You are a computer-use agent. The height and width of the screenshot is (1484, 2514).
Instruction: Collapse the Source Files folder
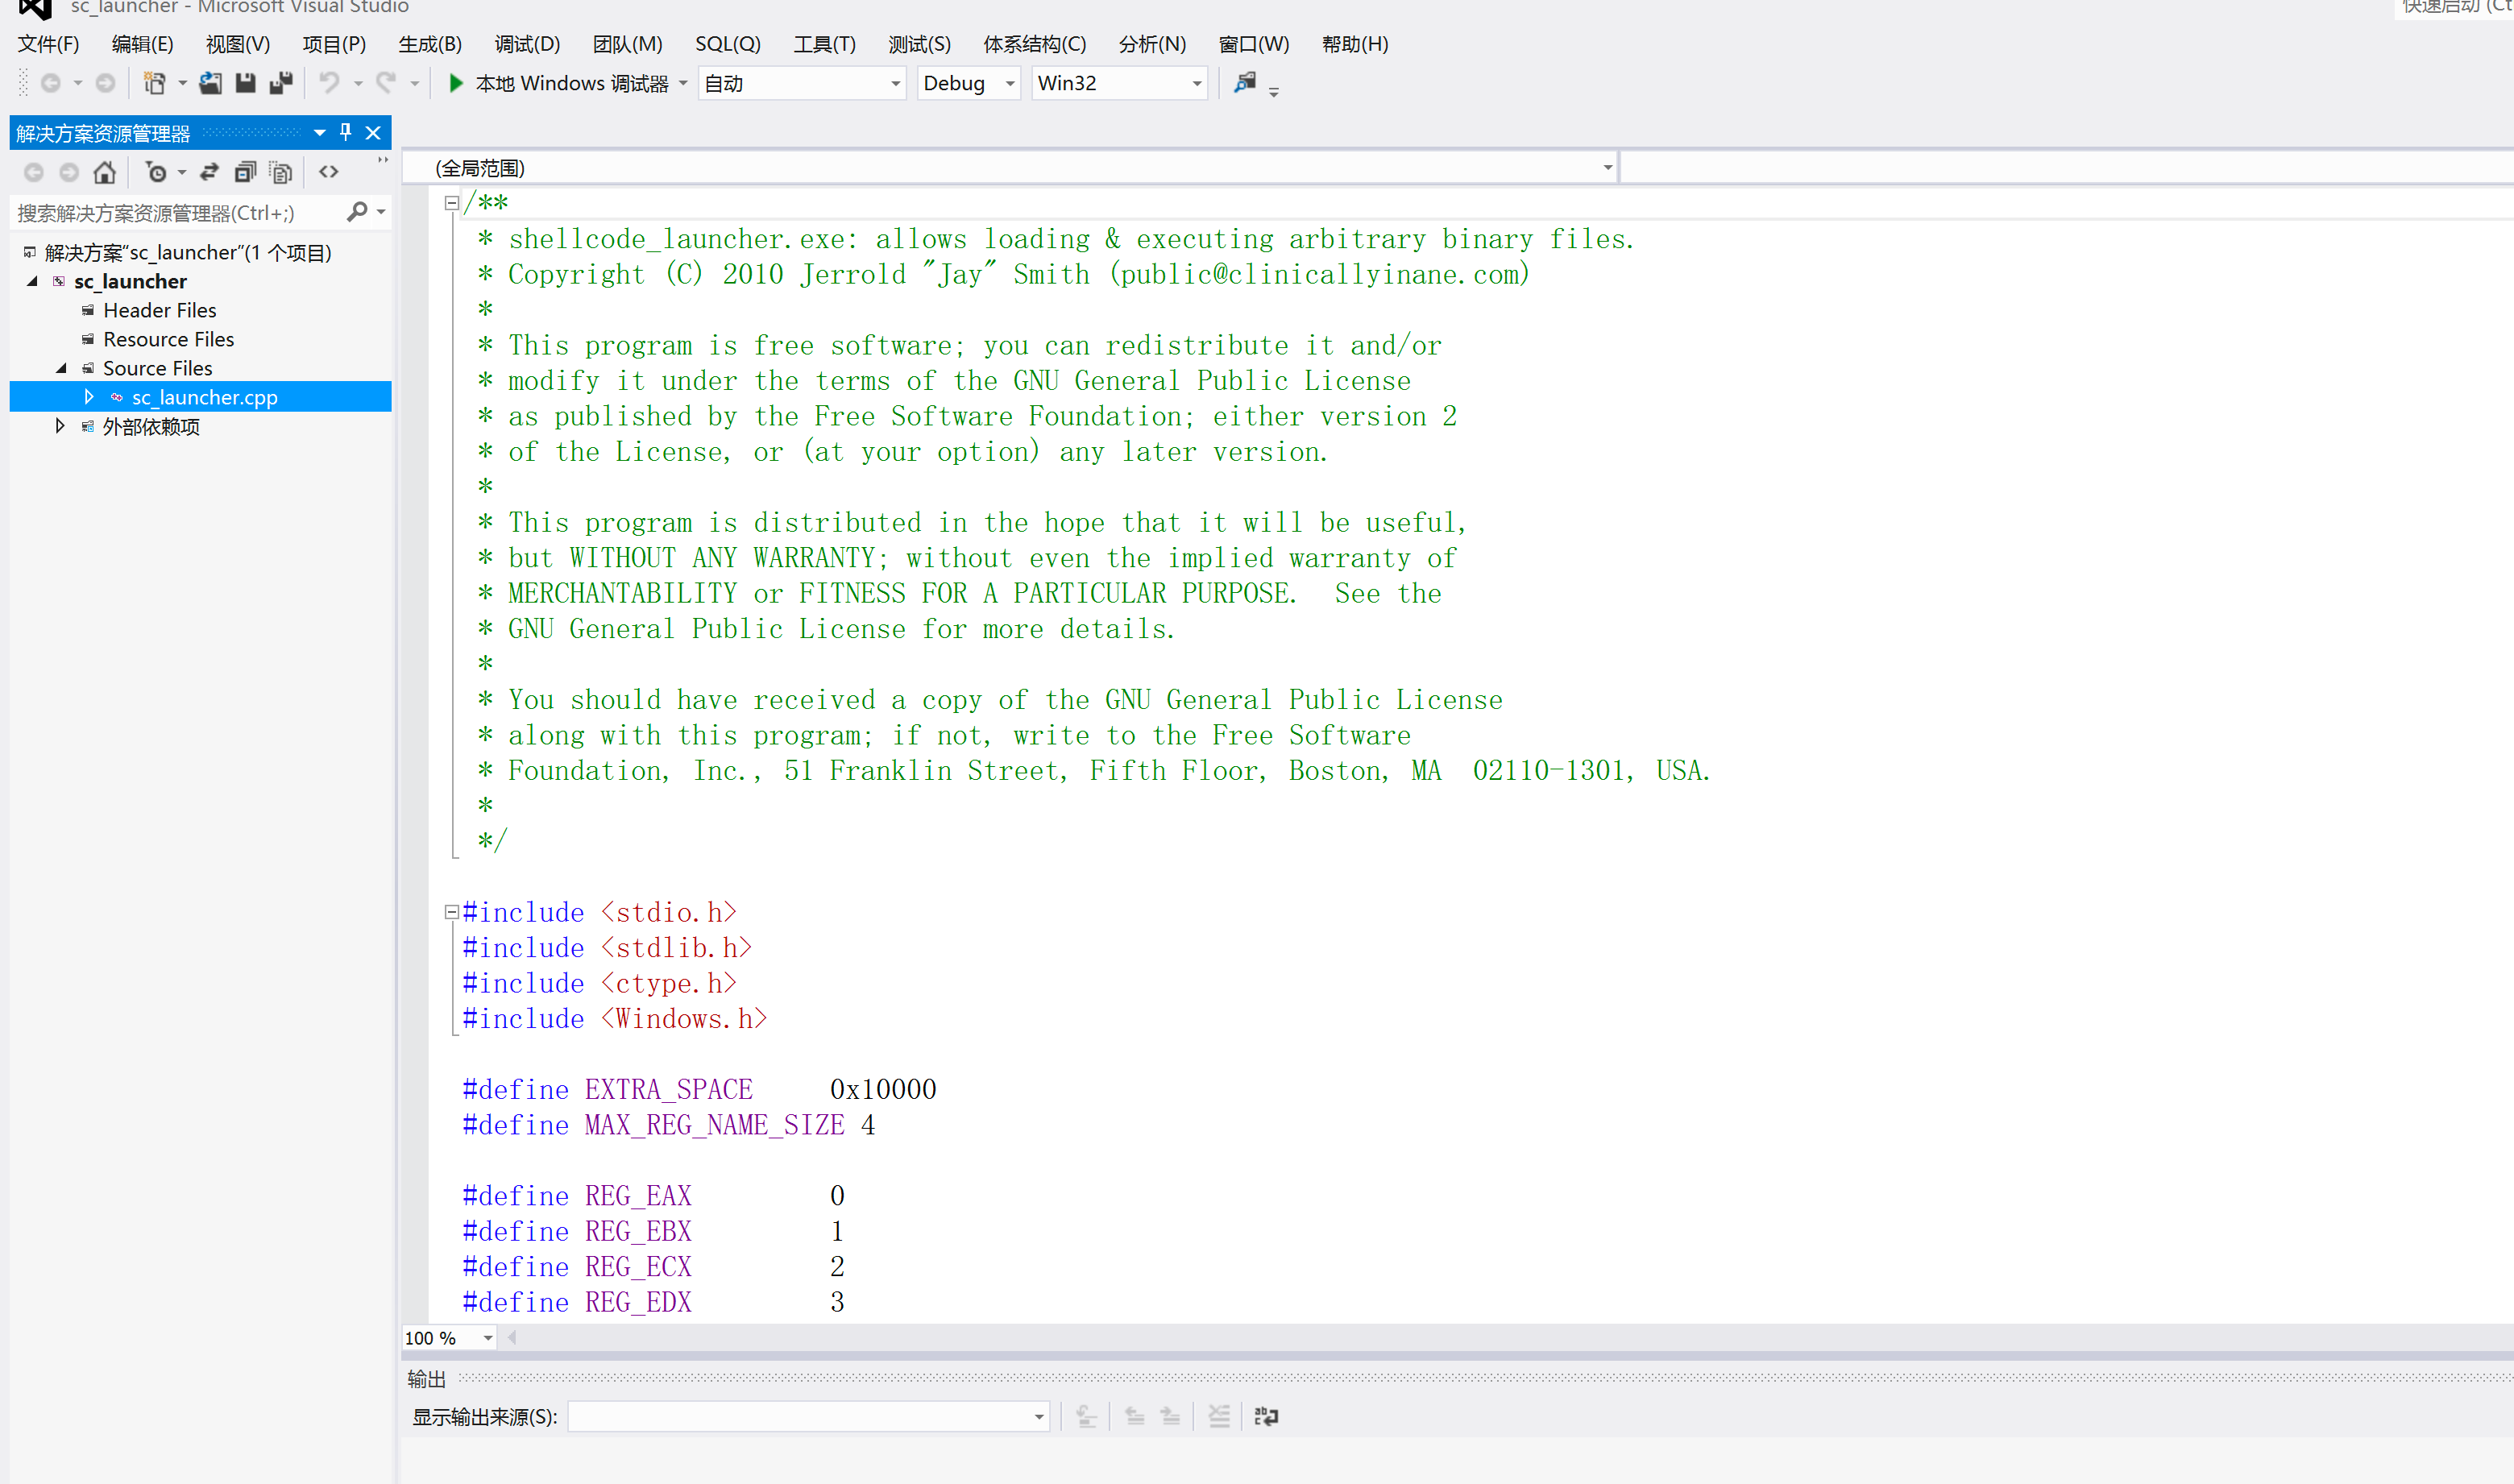62,369
